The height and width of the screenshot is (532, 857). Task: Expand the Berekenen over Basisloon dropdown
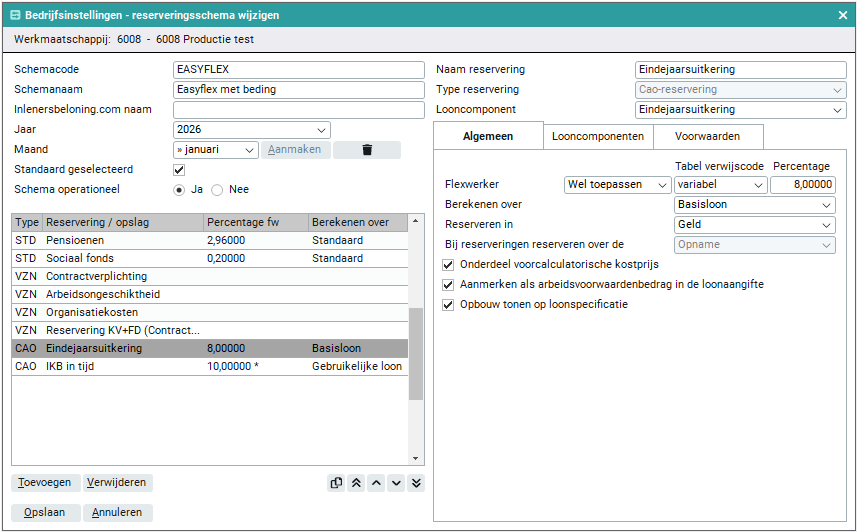755,205
